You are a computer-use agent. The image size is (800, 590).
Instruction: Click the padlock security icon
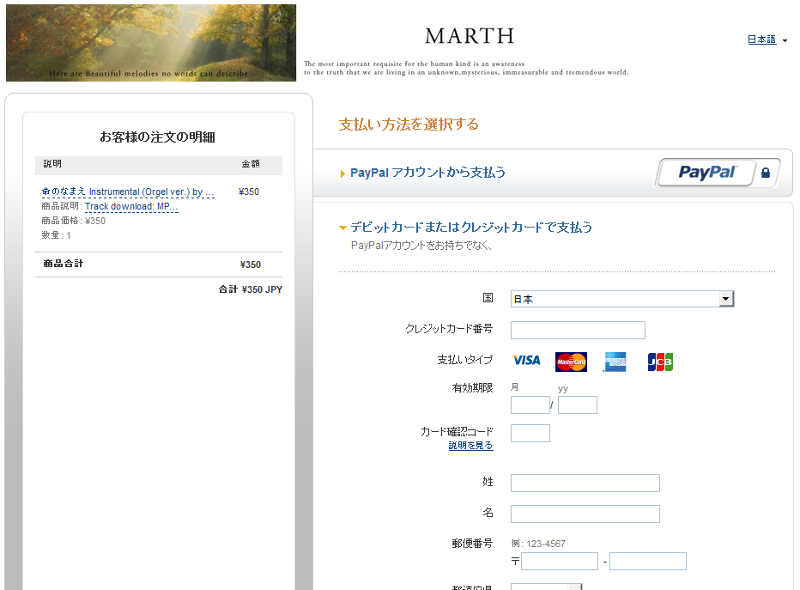765,173
